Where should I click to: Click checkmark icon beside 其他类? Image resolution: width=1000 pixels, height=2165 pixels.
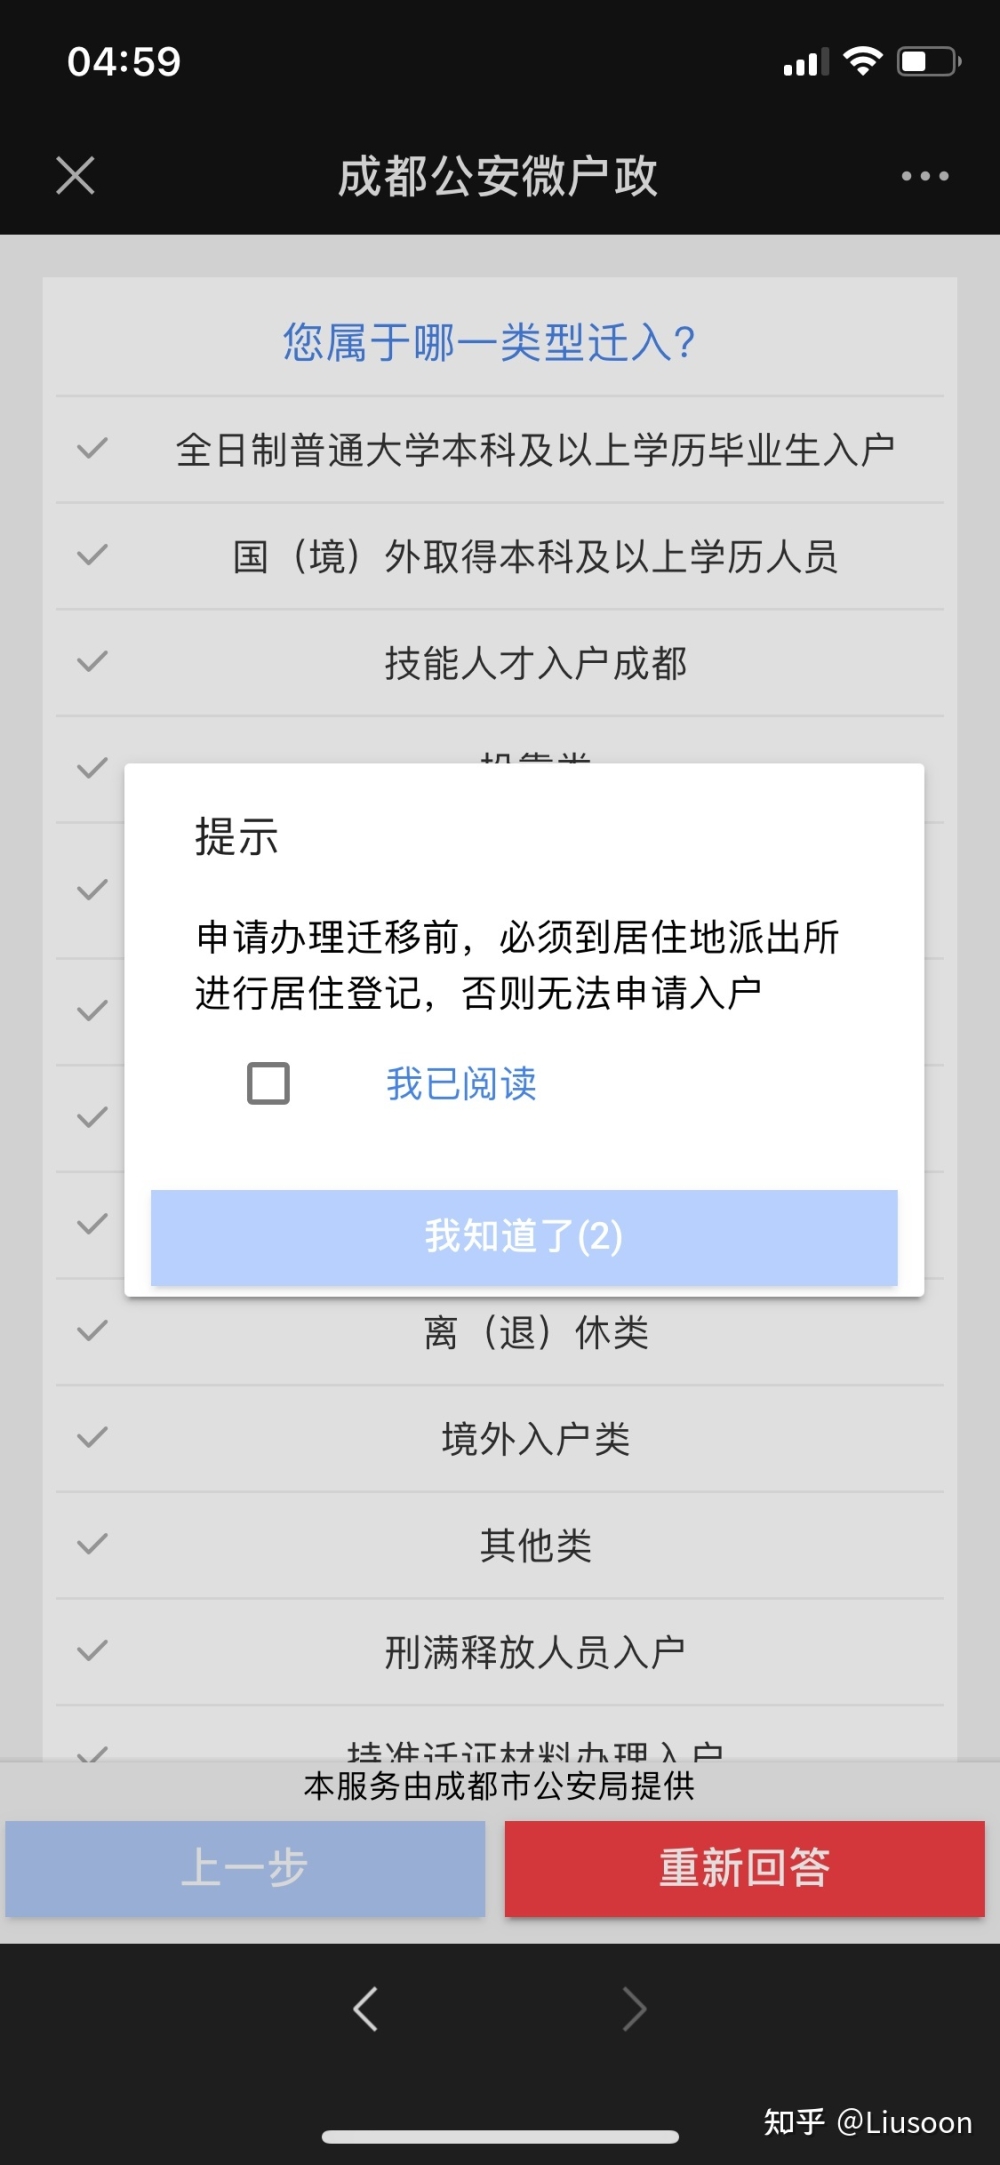pos(92,1544)
